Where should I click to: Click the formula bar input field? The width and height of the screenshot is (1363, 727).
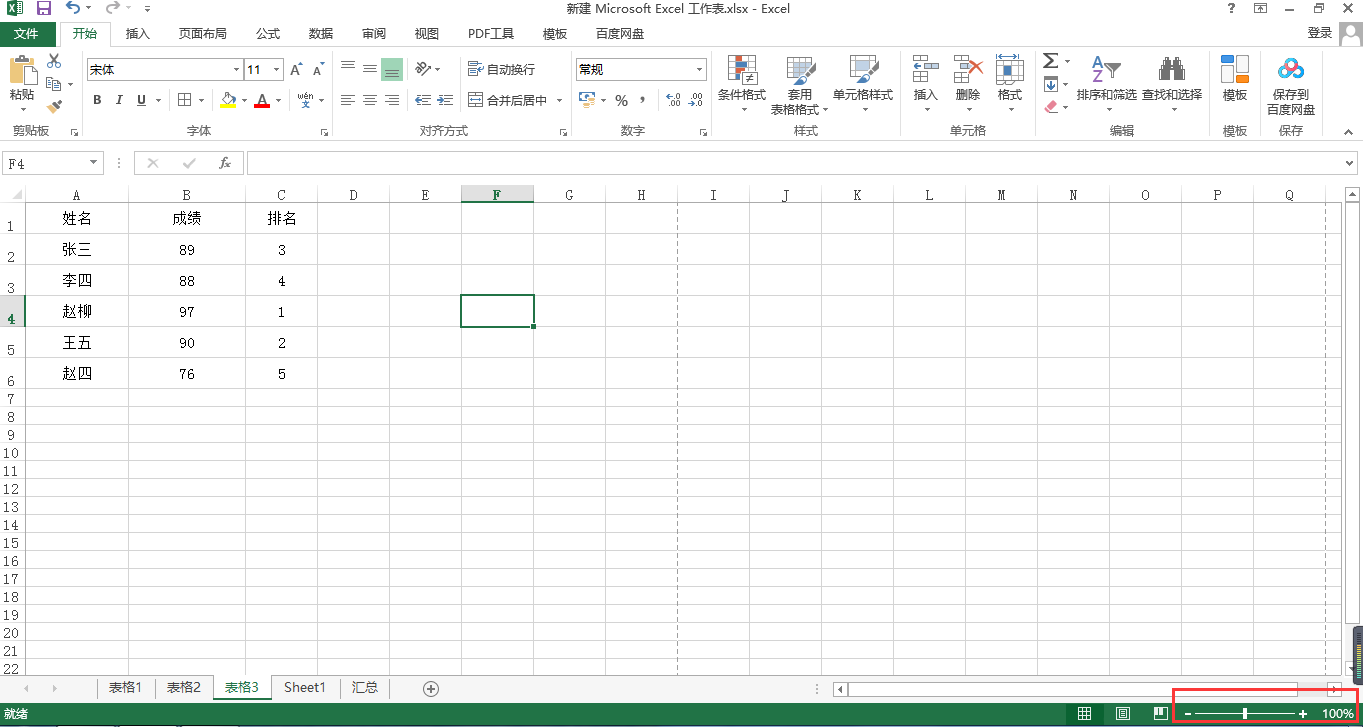[794, 163]
